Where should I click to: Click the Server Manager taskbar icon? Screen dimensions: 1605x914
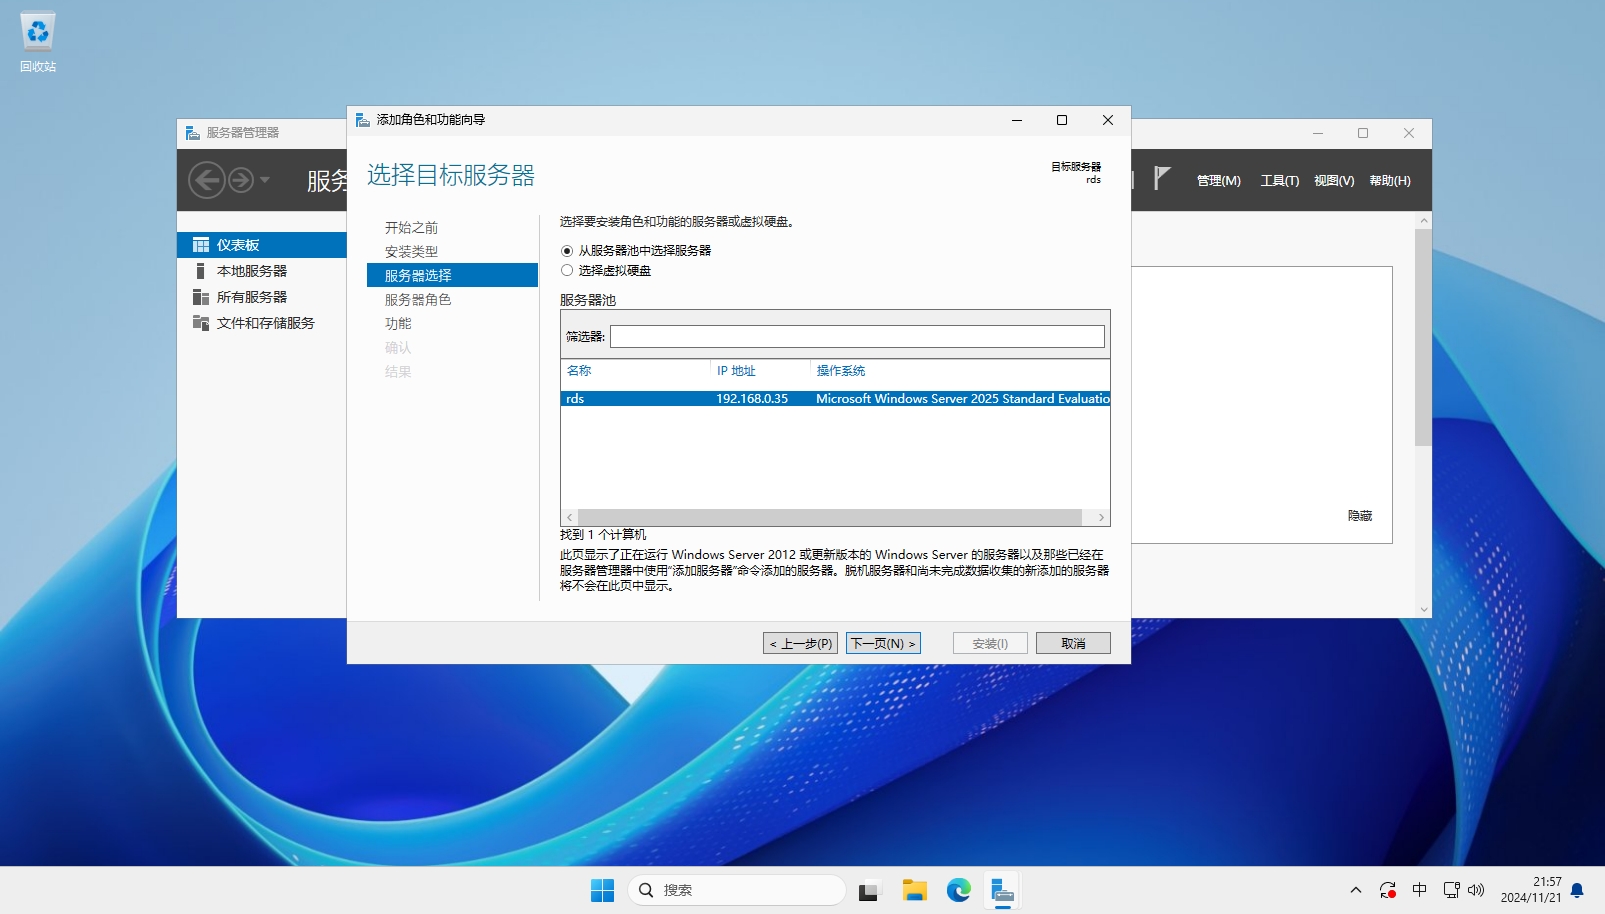(x=1002, y=890)
